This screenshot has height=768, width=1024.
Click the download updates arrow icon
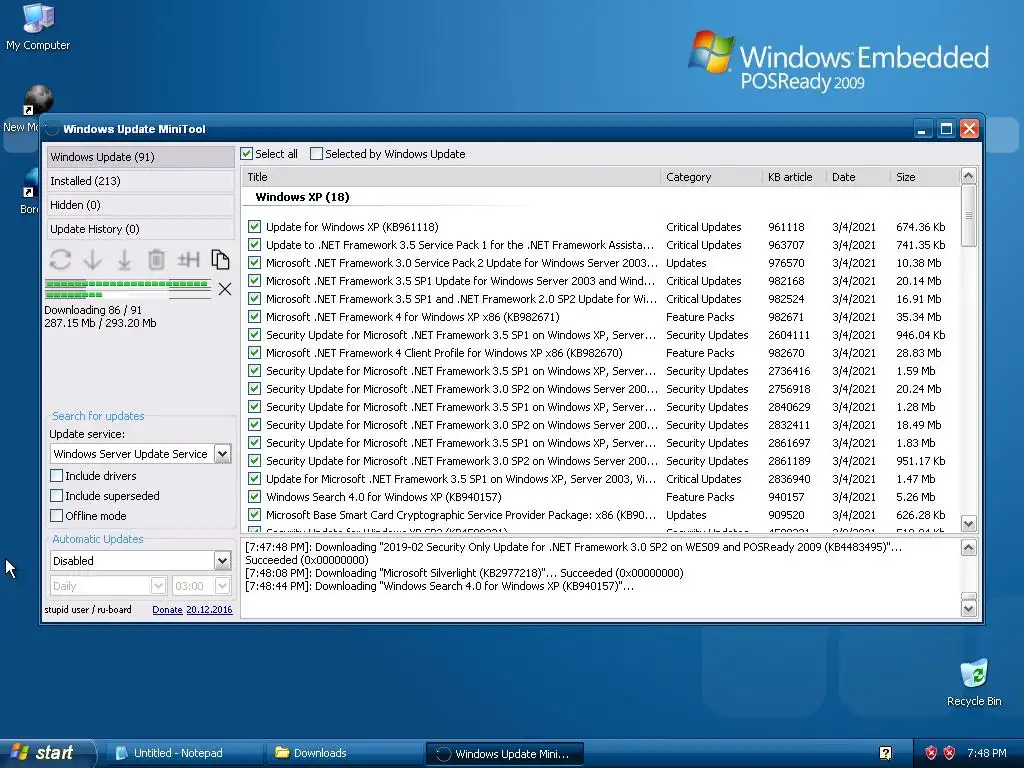click(x=92, y=260)
